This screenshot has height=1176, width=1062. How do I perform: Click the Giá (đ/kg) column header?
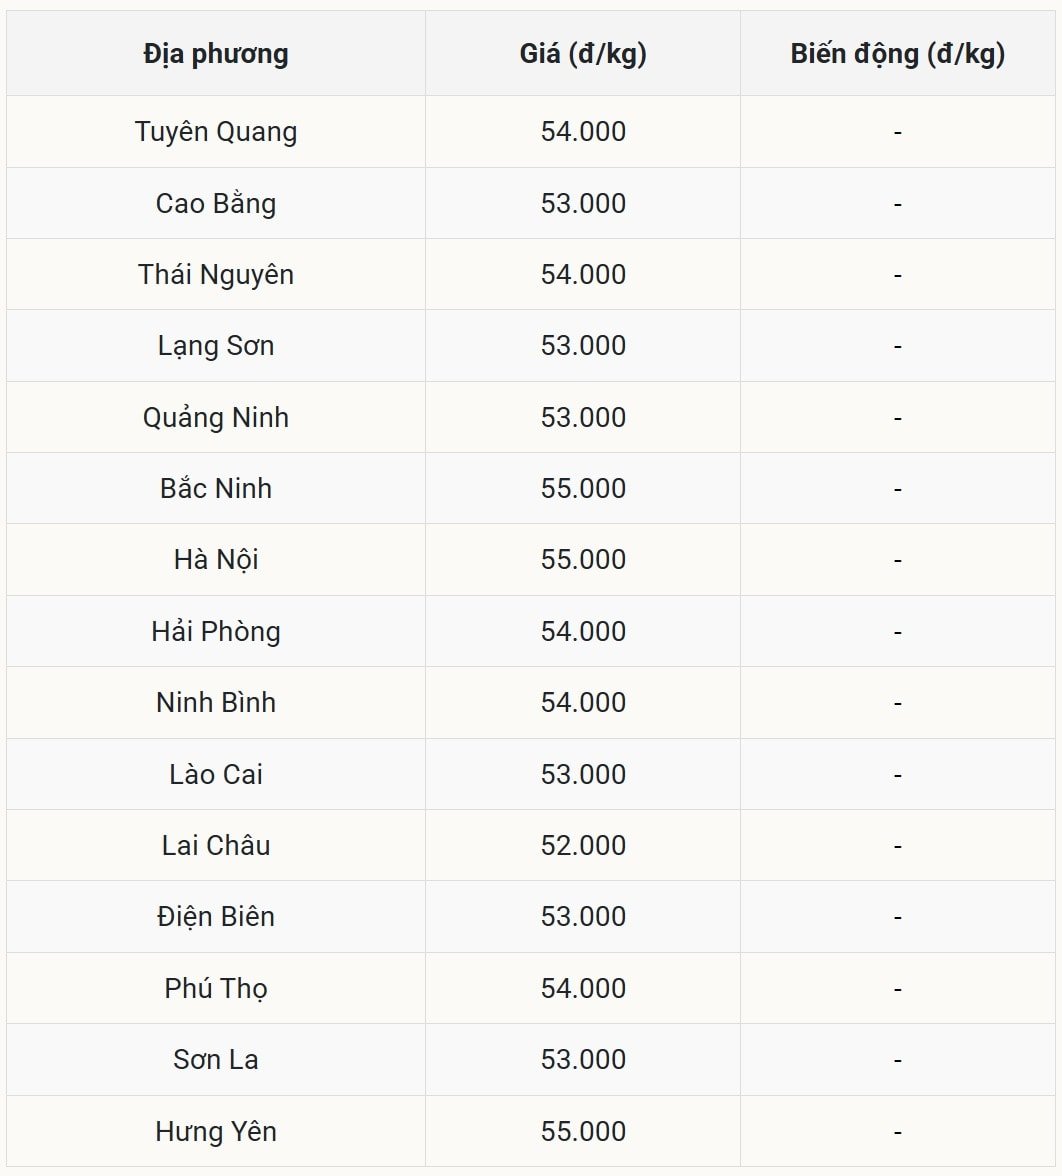pyautogui.click(x=583, y=54)
